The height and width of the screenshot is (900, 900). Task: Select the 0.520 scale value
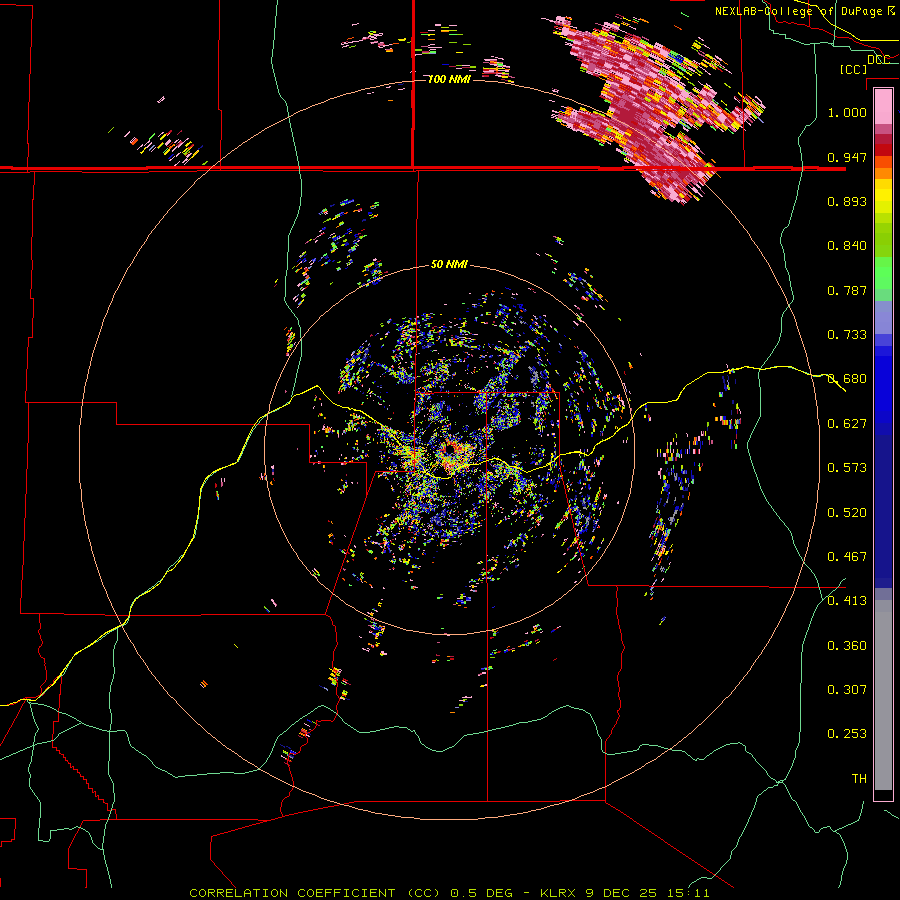point(847,513)
